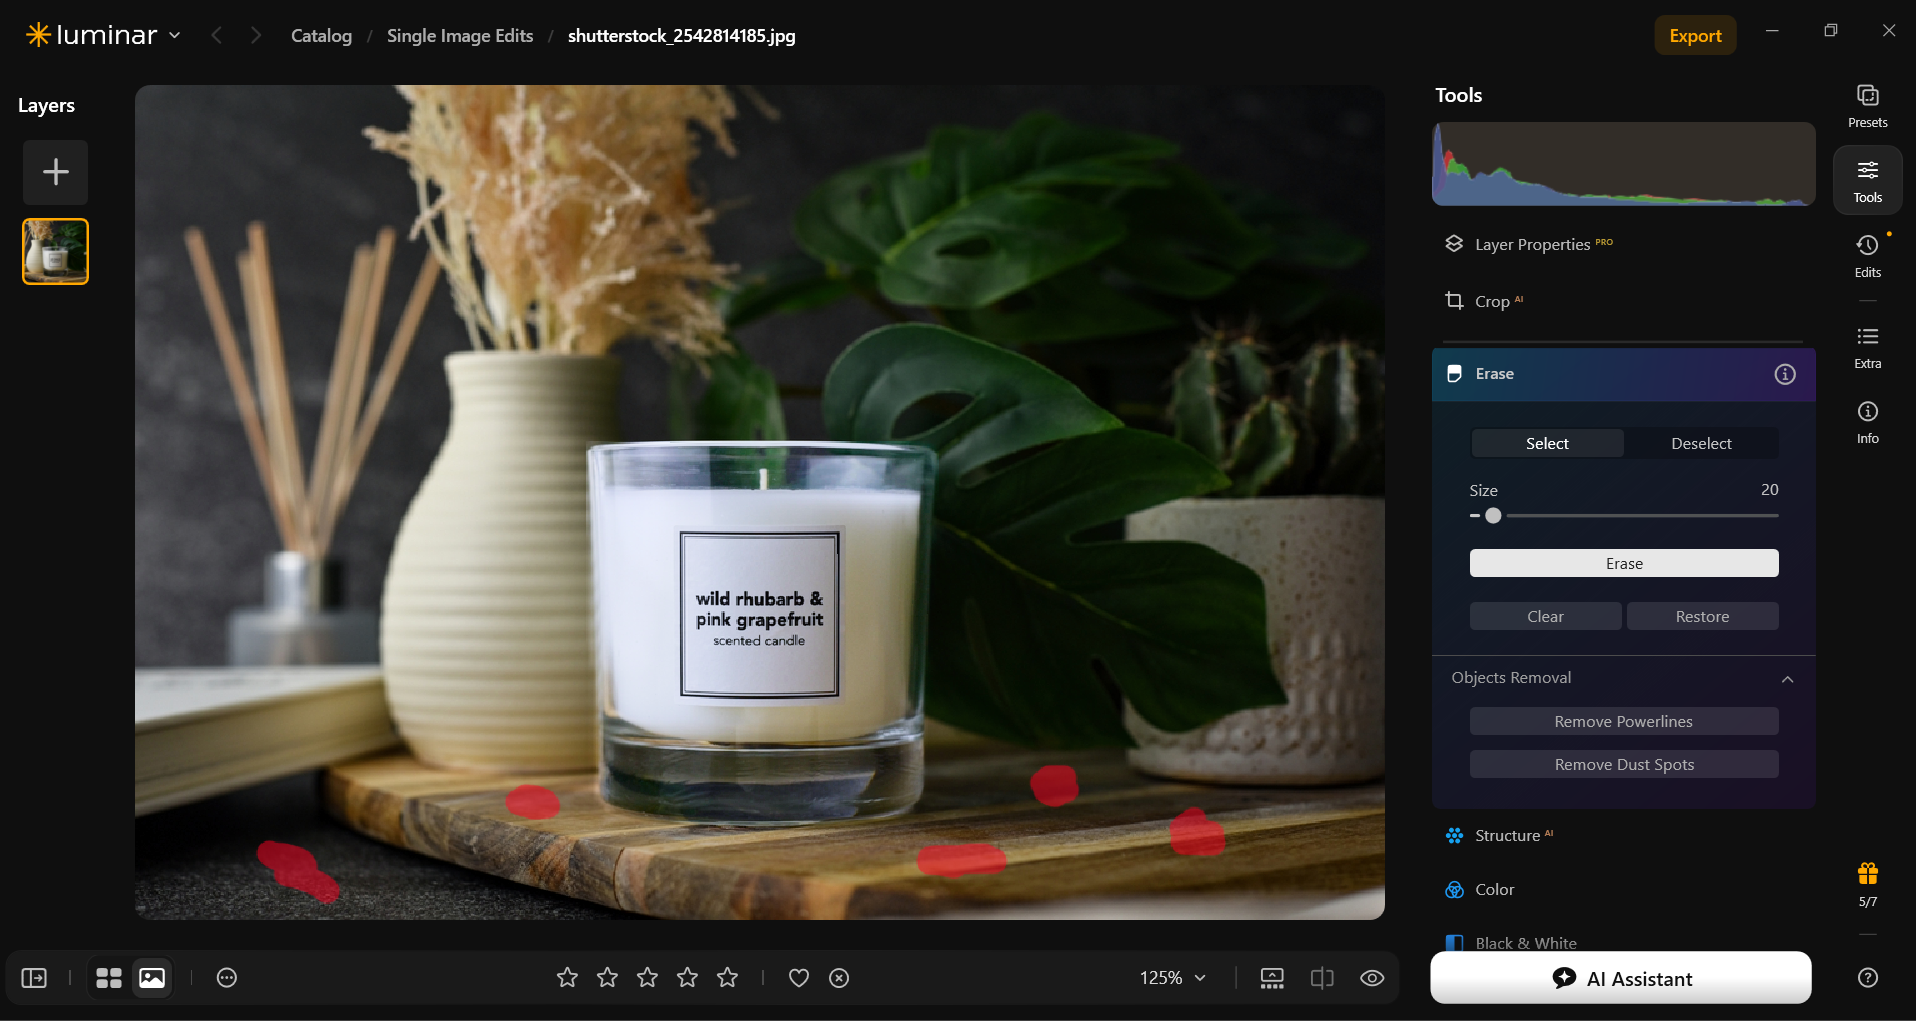Navigate to Catalog breadcrumb
The image size is (1916, 1021).
pyautogui.click(x=321, y=36)
